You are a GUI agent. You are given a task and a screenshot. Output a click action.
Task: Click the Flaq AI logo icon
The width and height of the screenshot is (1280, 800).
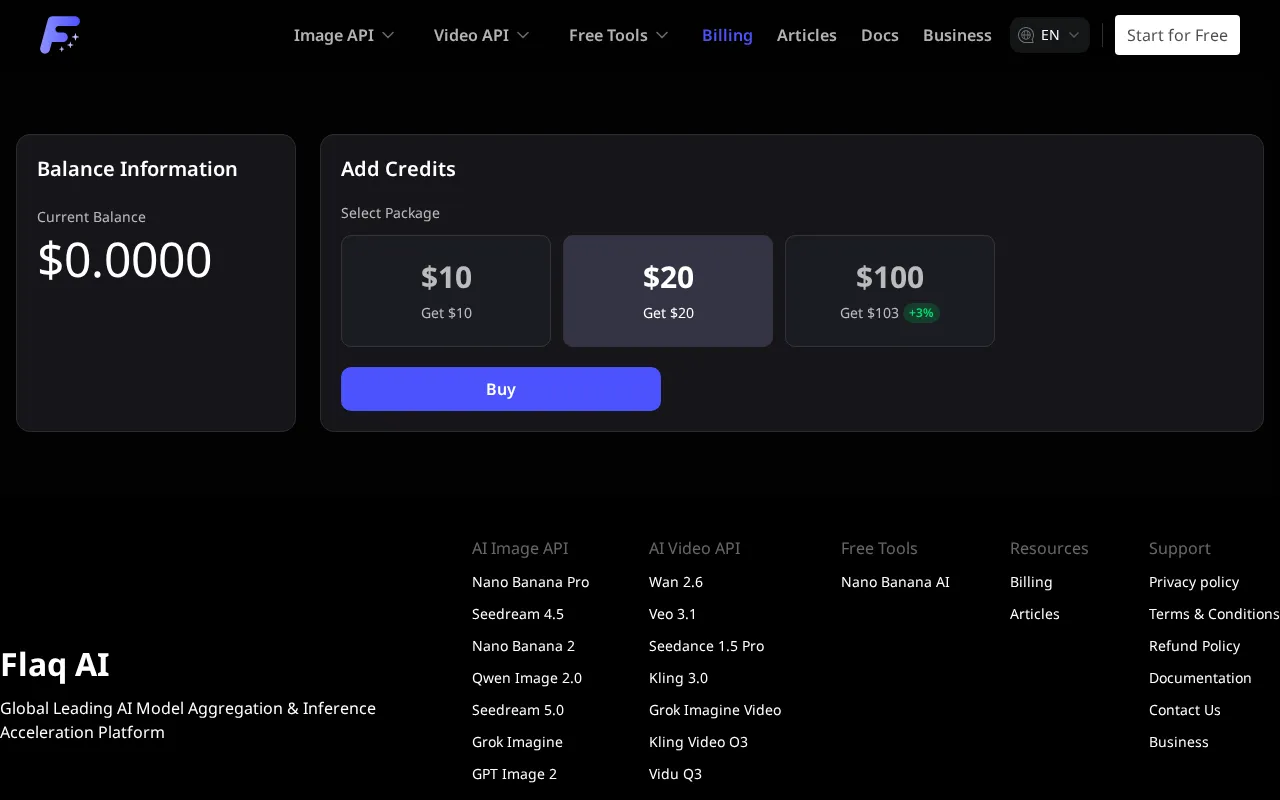(60, 35)
